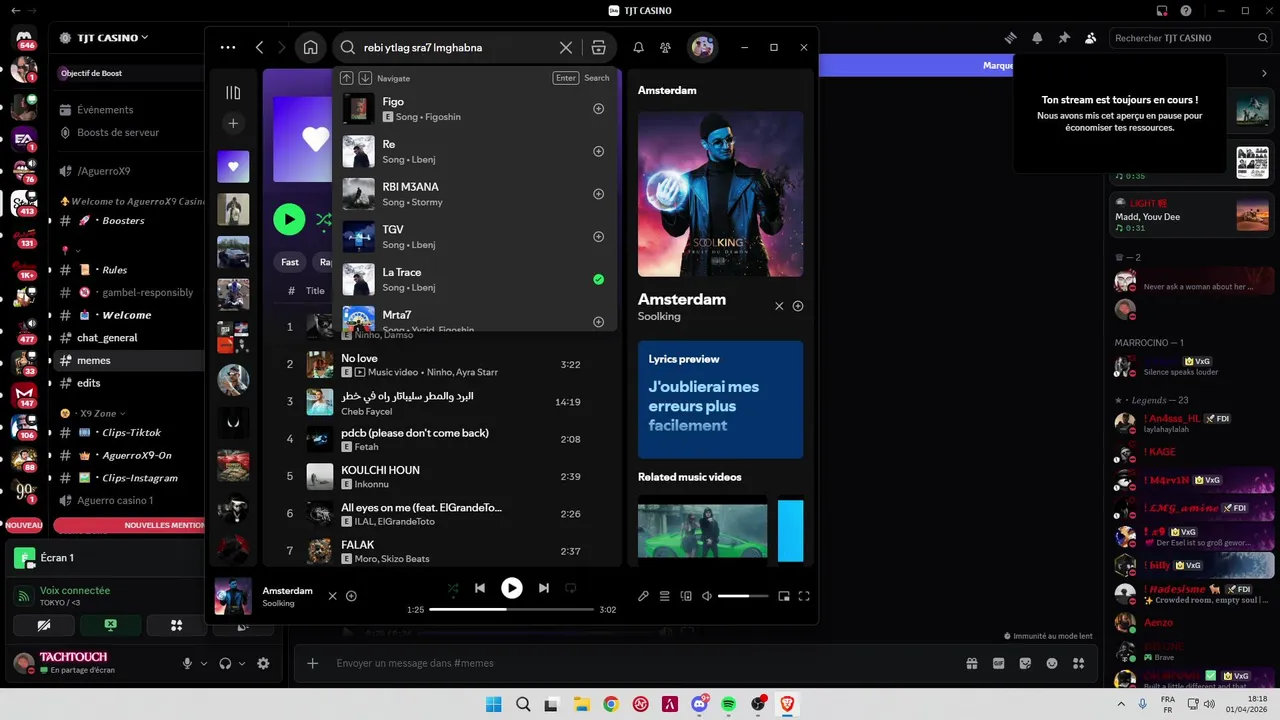Close the Now Playing view
The height and width of the screenshot is (720, 1280).
click(779, 306)
